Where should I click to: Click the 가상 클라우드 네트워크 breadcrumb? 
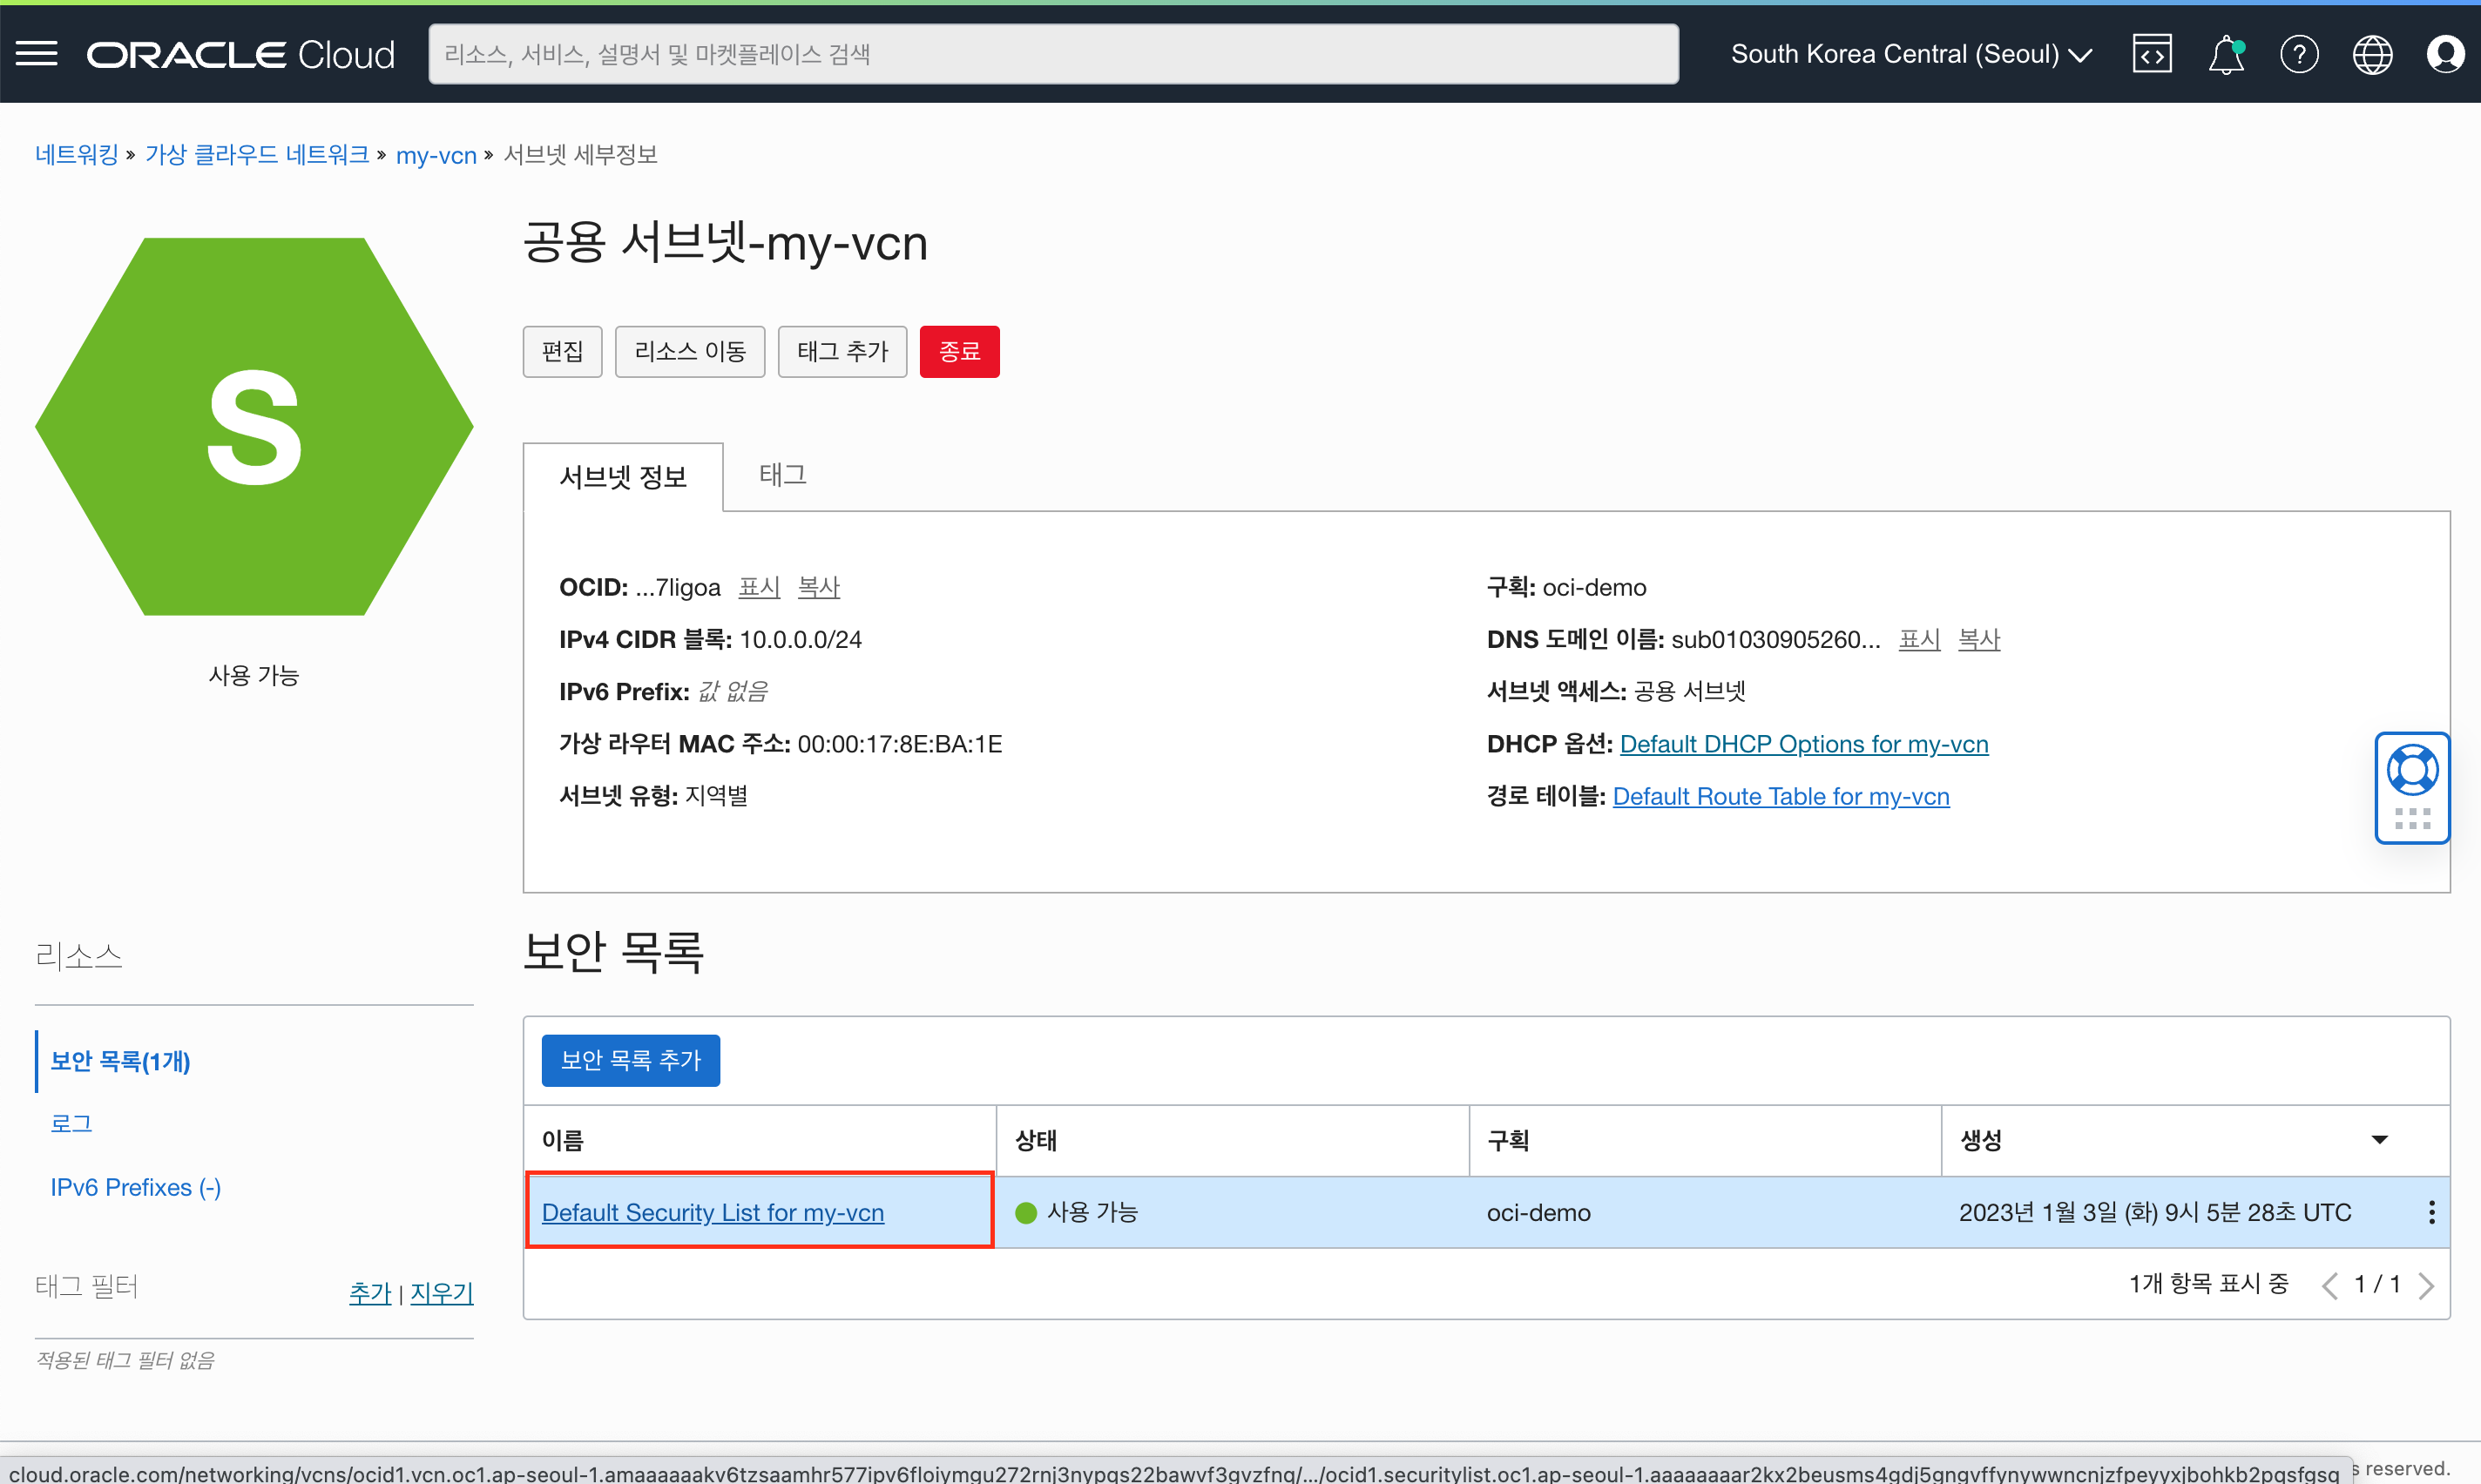point(257,155)
